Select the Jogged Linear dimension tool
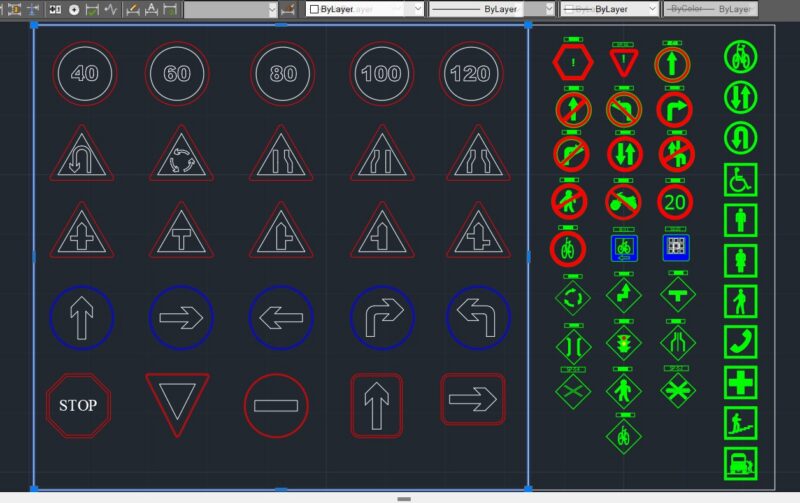Viewport: 800px width, 503px height. point(111,9)
